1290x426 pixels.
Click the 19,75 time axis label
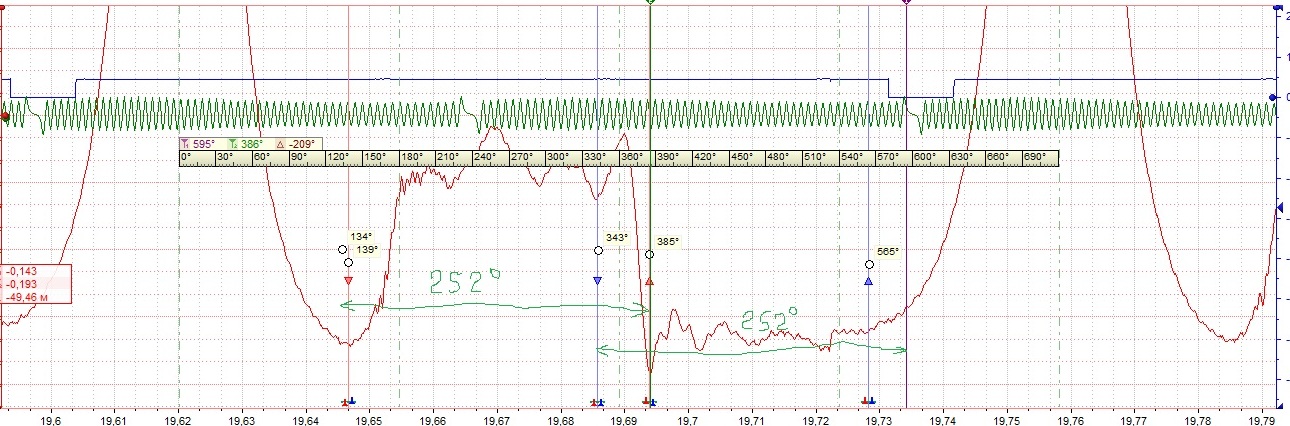coord(1008,420)
